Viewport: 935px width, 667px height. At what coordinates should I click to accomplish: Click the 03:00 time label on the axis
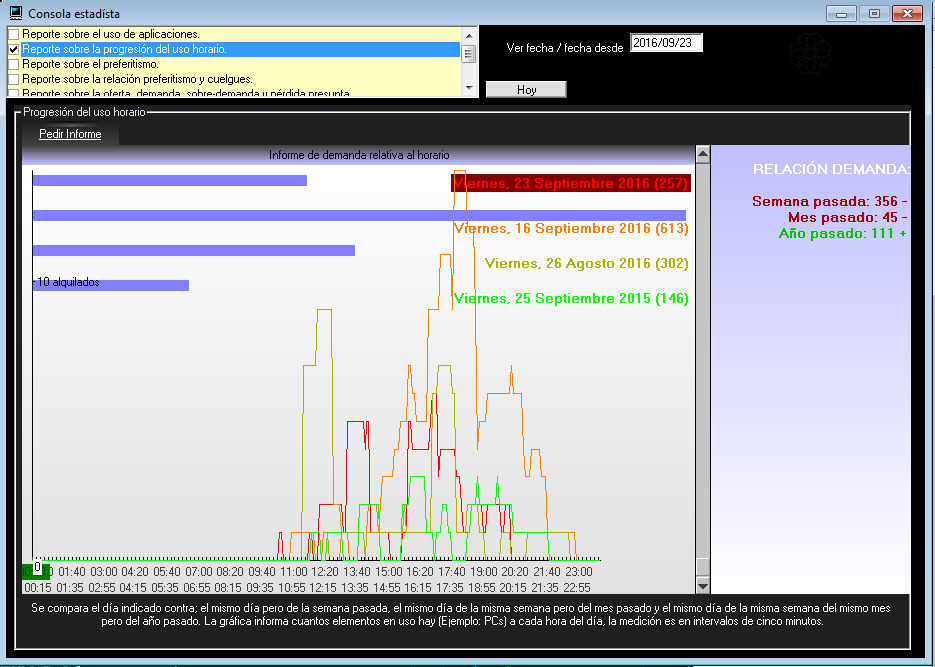[104, 572]
